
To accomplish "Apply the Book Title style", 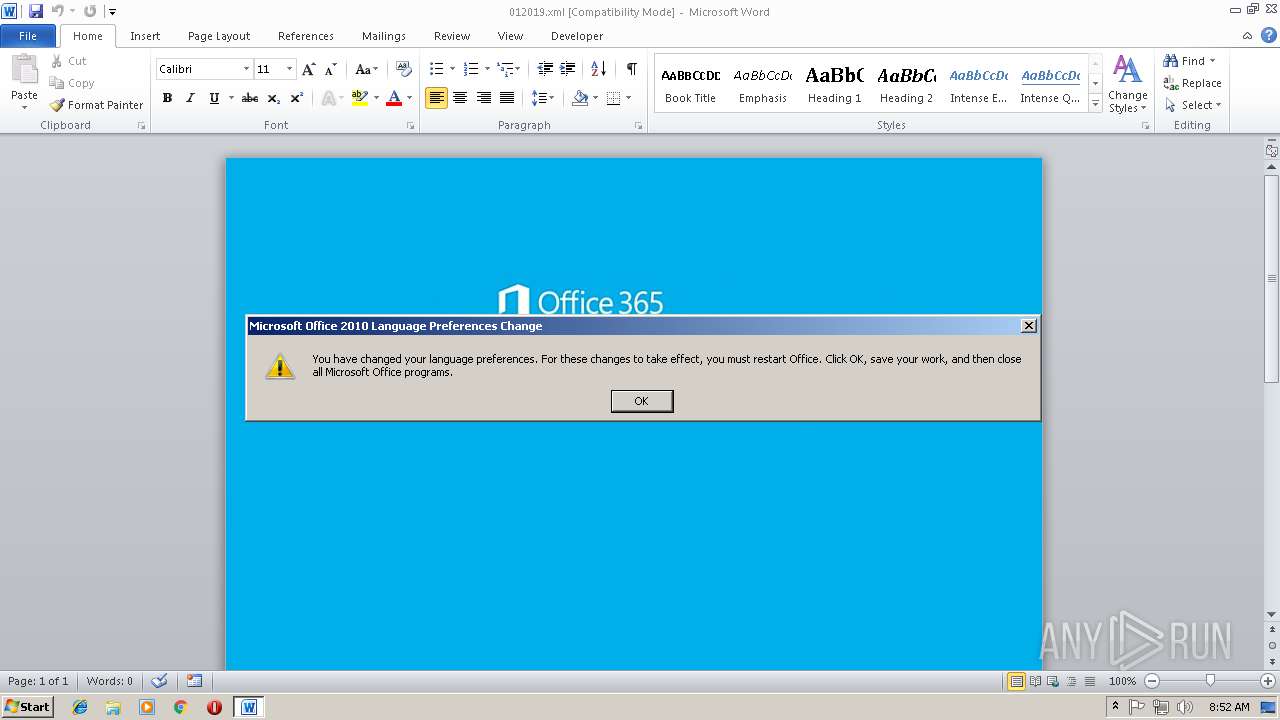I will pos(691,84).
